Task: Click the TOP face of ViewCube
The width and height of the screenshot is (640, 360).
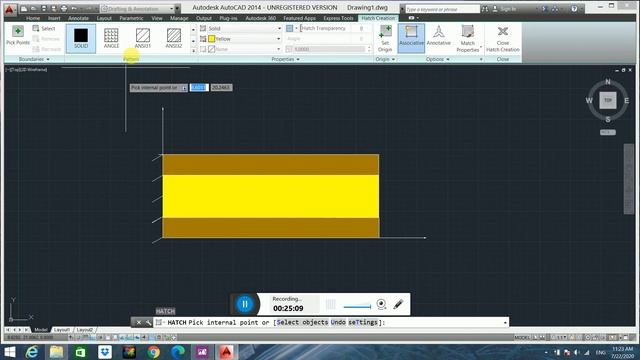Action: (608, 100)
